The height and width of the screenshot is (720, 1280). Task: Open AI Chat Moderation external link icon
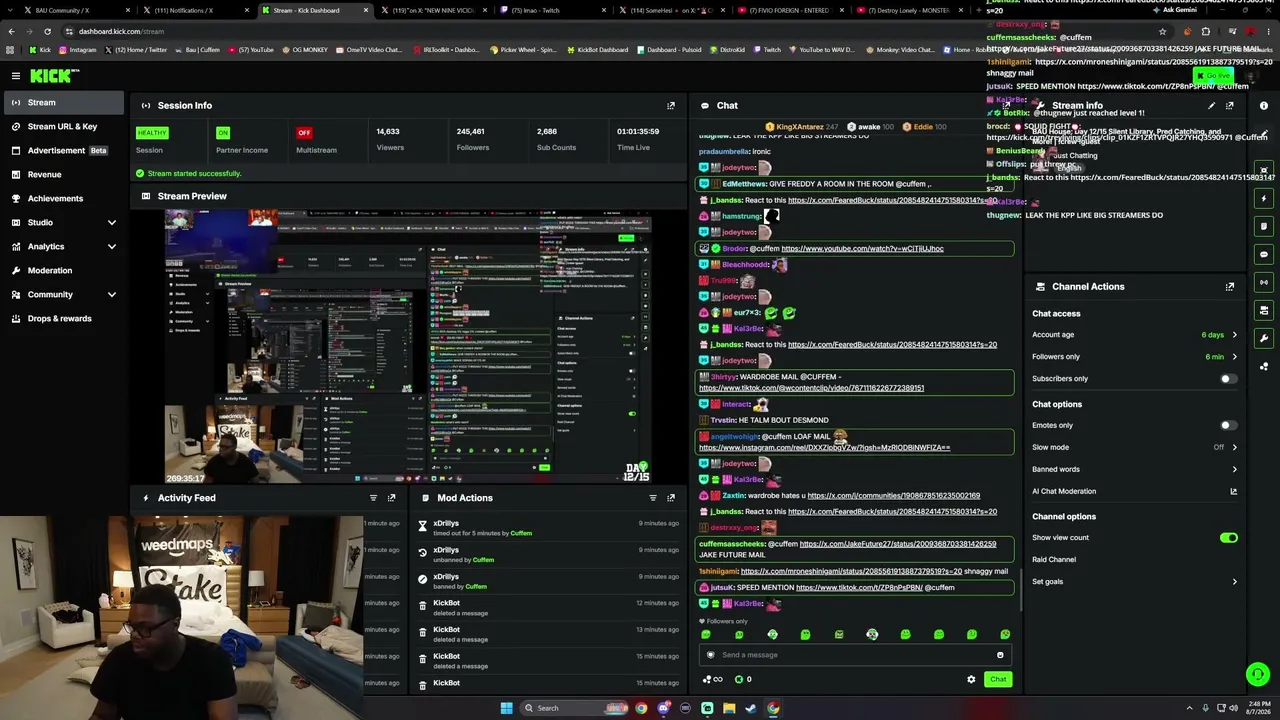1233,491
